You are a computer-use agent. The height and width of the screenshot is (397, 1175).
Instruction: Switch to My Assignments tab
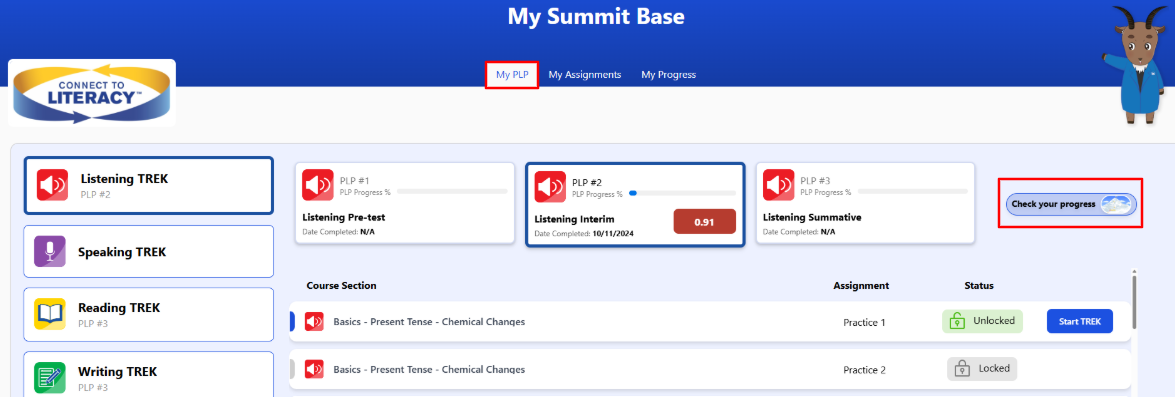(585, 75)
